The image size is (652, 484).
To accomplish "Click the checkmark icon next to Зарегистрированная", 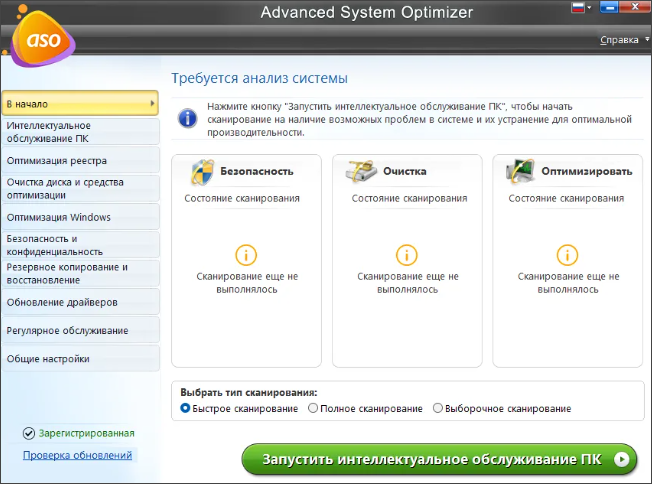I will point(29,433).
